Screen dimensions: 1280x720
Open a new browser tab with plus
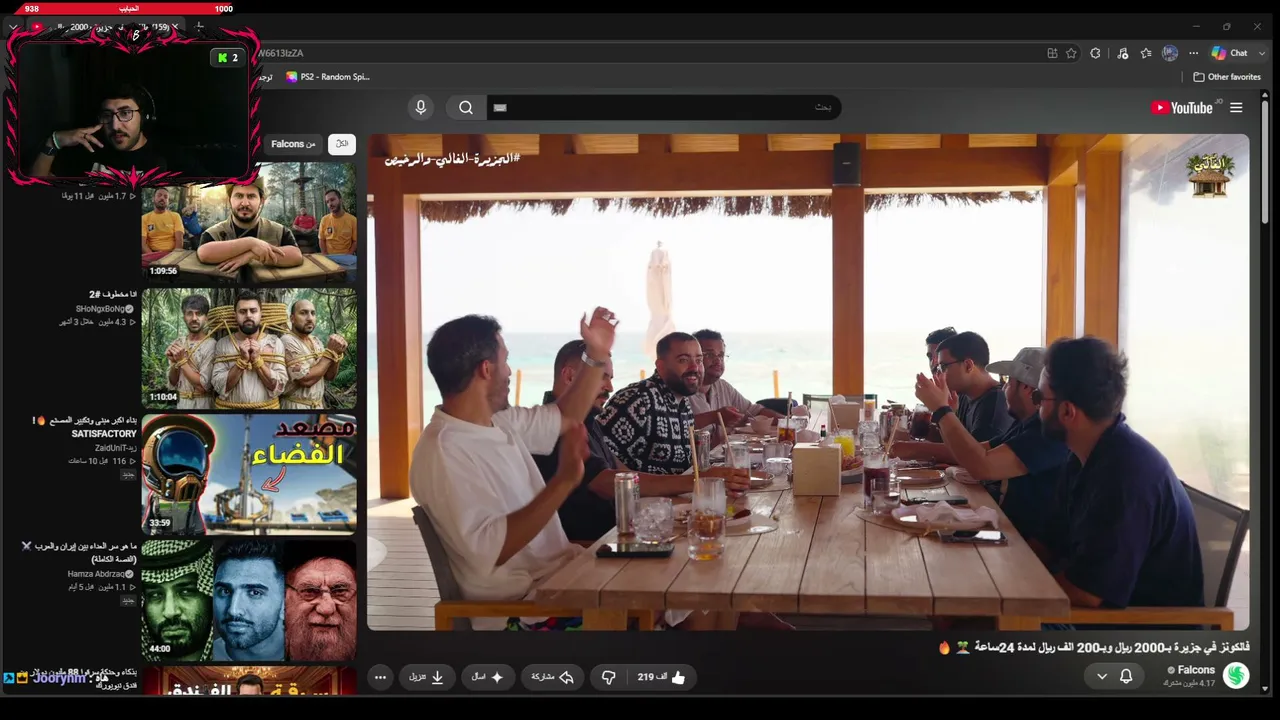coord(199,26)
